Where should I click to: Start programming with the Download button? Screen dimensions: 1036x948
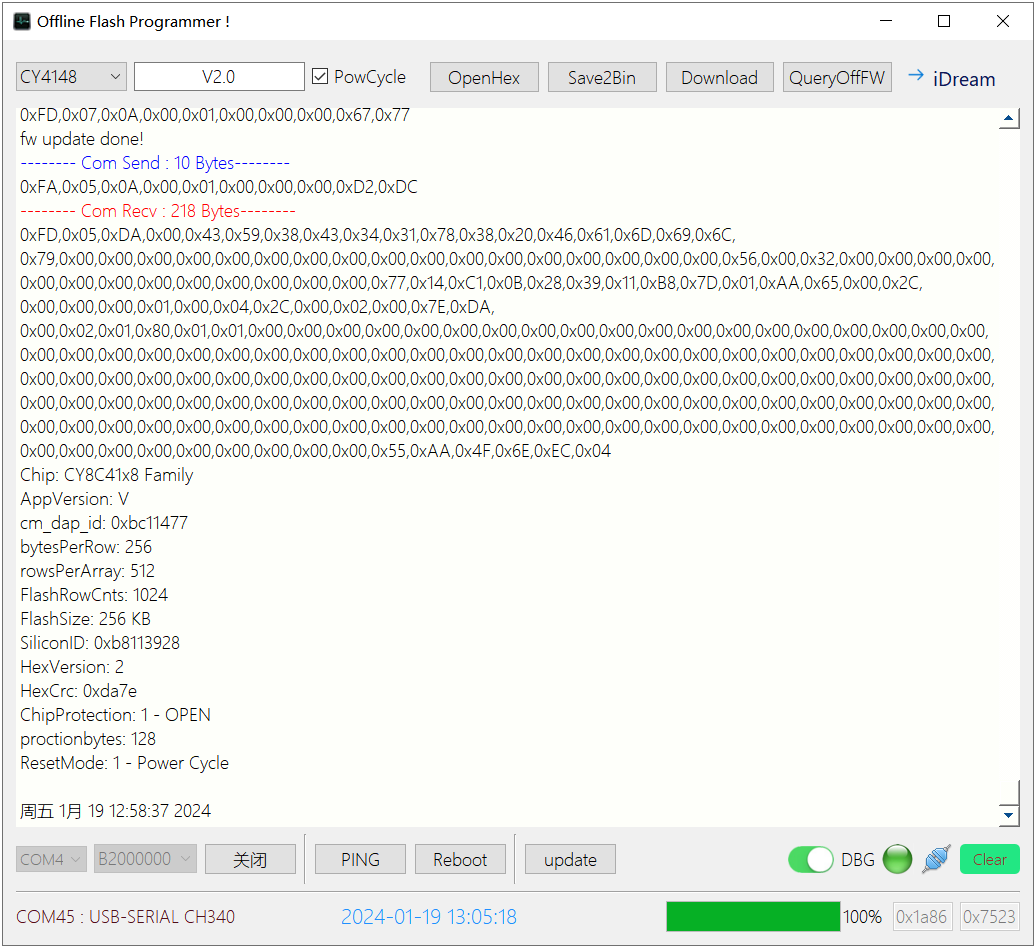coord(719,78)
